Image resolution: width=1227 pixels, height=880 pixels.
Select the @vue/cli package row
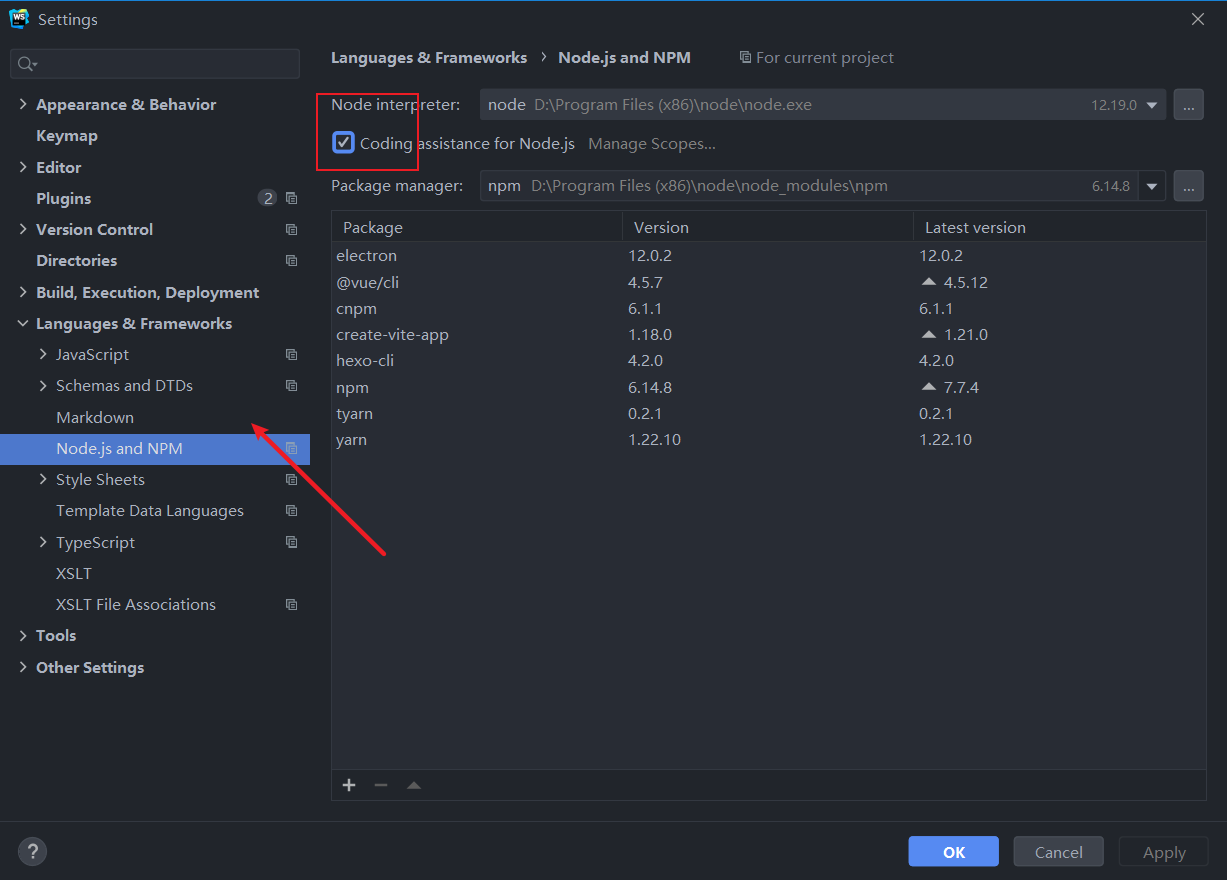coord(768,282)
